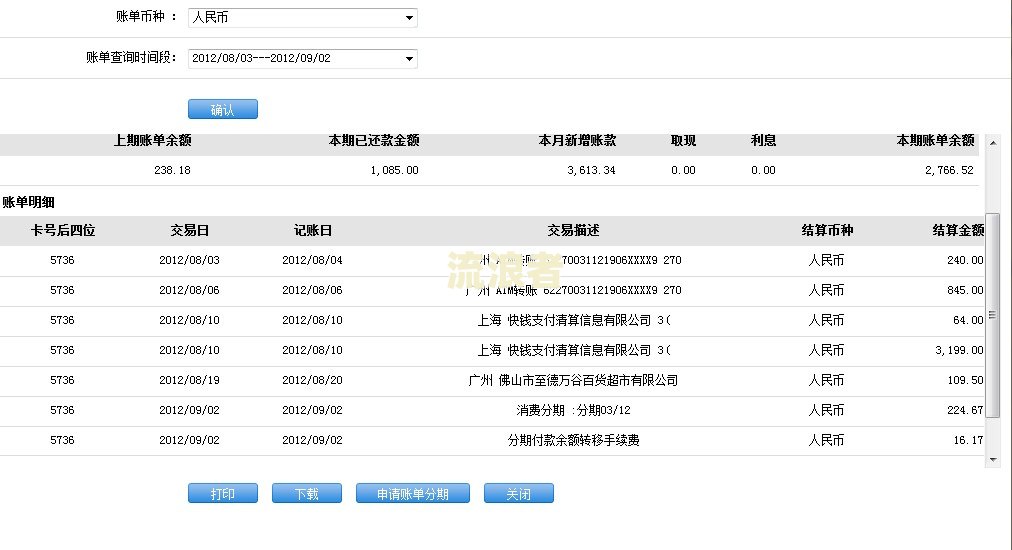Click the scrollbar down arrow below the table
The width and height of the screenshot is (1012, 550).
click(x=993, y=460)
